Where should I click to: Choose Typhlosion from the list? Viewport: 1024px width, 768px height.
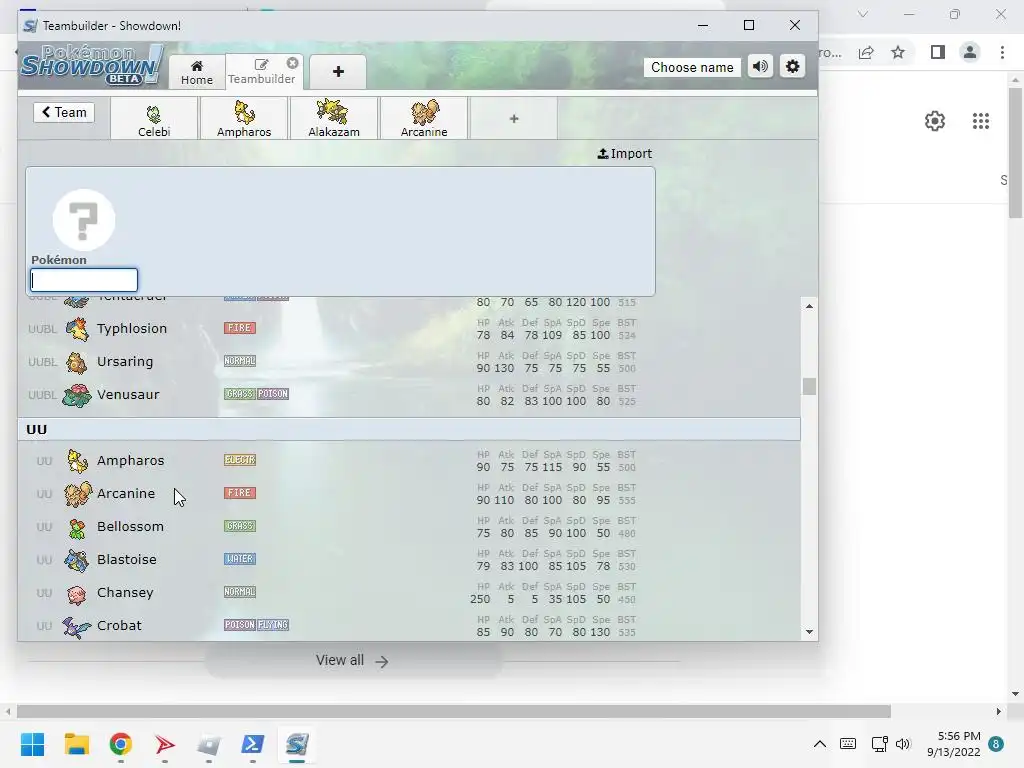pyautogui.click(x=409, y=329)
